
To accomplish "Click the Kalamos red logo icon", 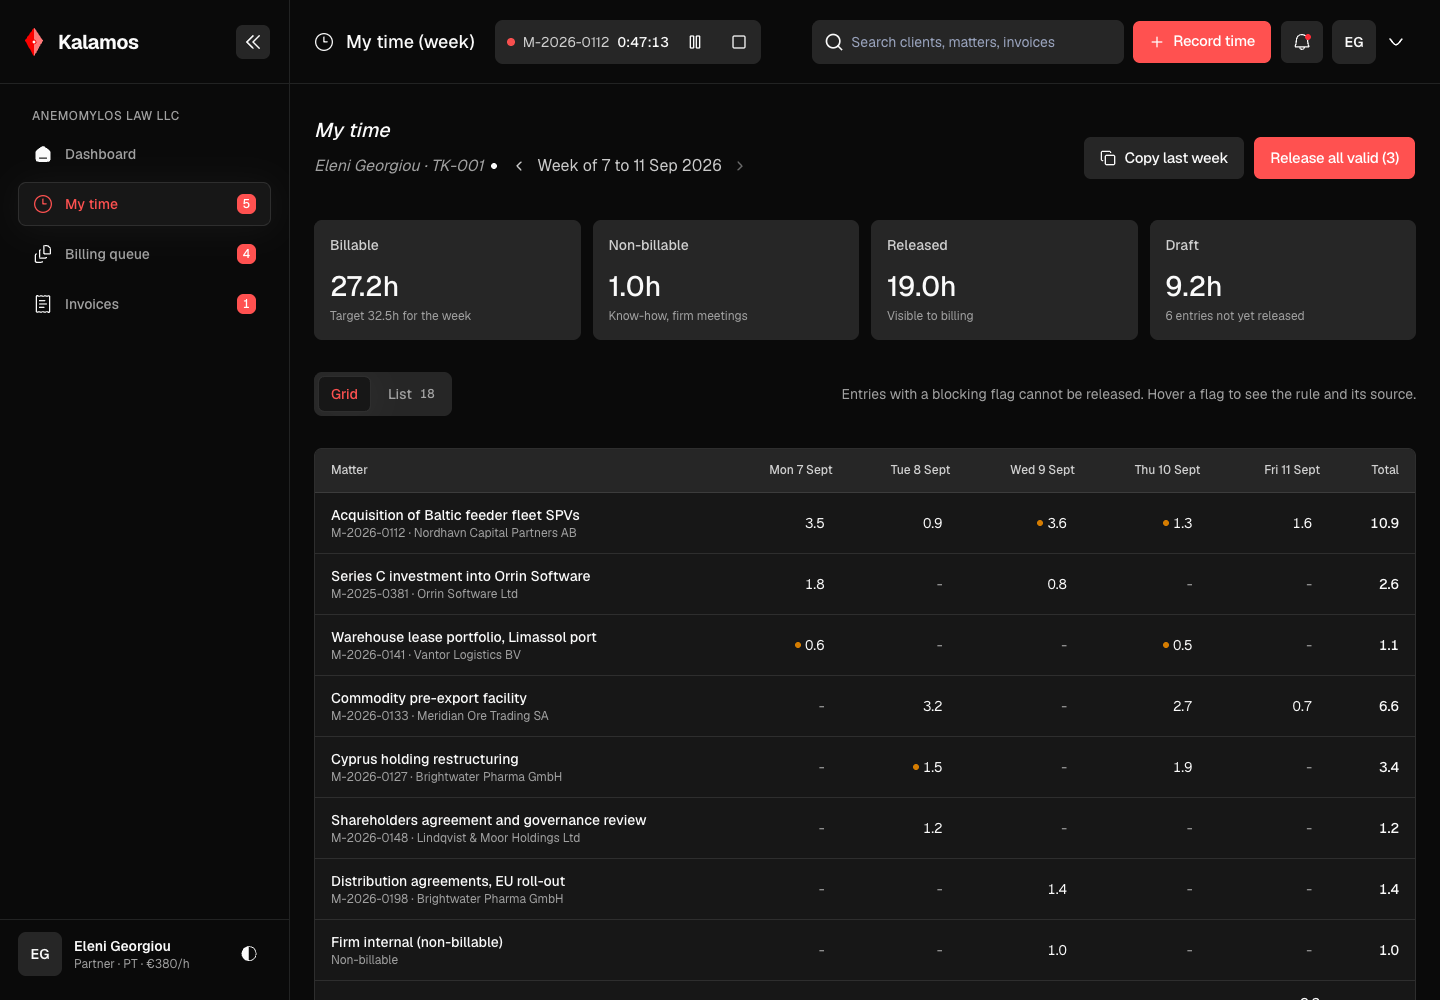I will 34,42.
